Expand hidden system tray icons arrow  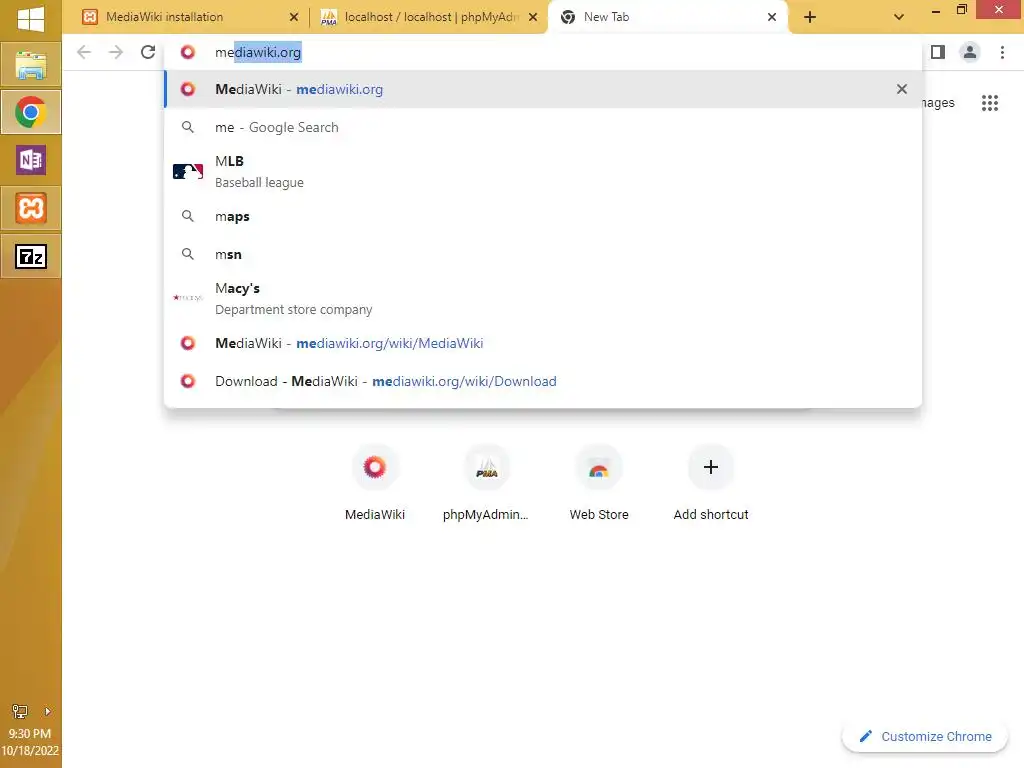[47, 711]
